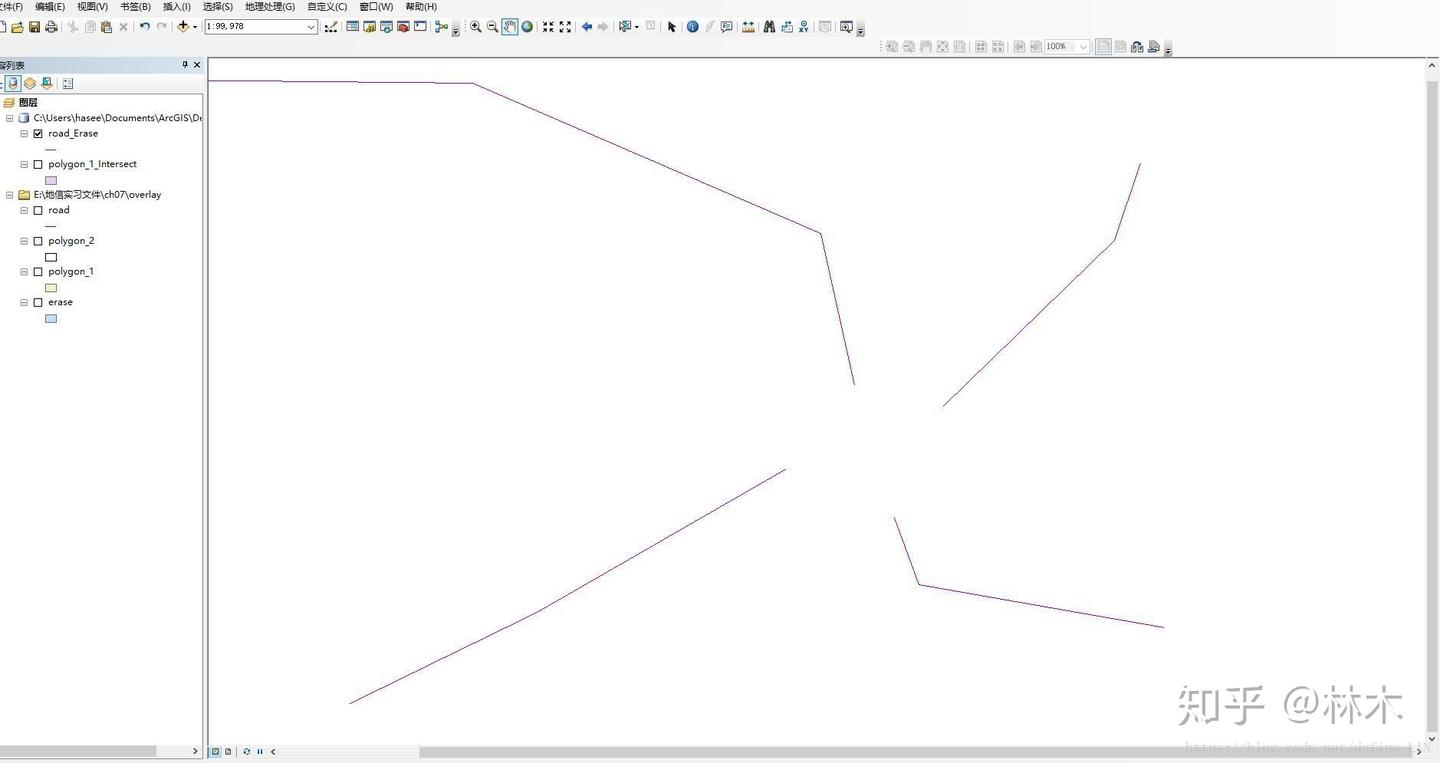Zoom to full extent with the globe icon

[x=527, y=27]
